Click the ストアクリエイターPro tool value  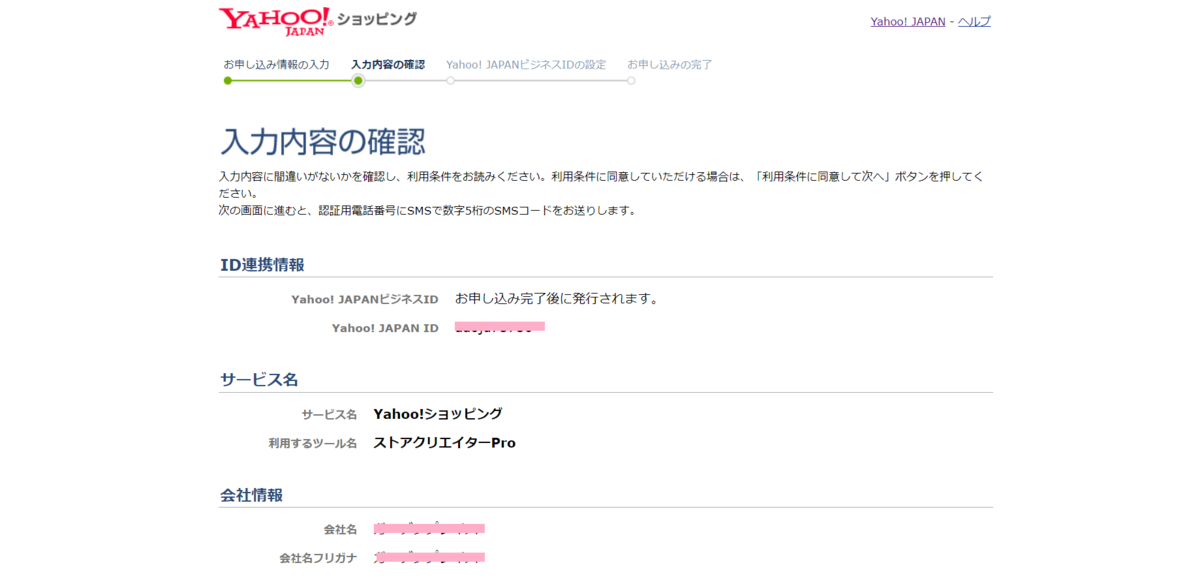coord(445,443)
